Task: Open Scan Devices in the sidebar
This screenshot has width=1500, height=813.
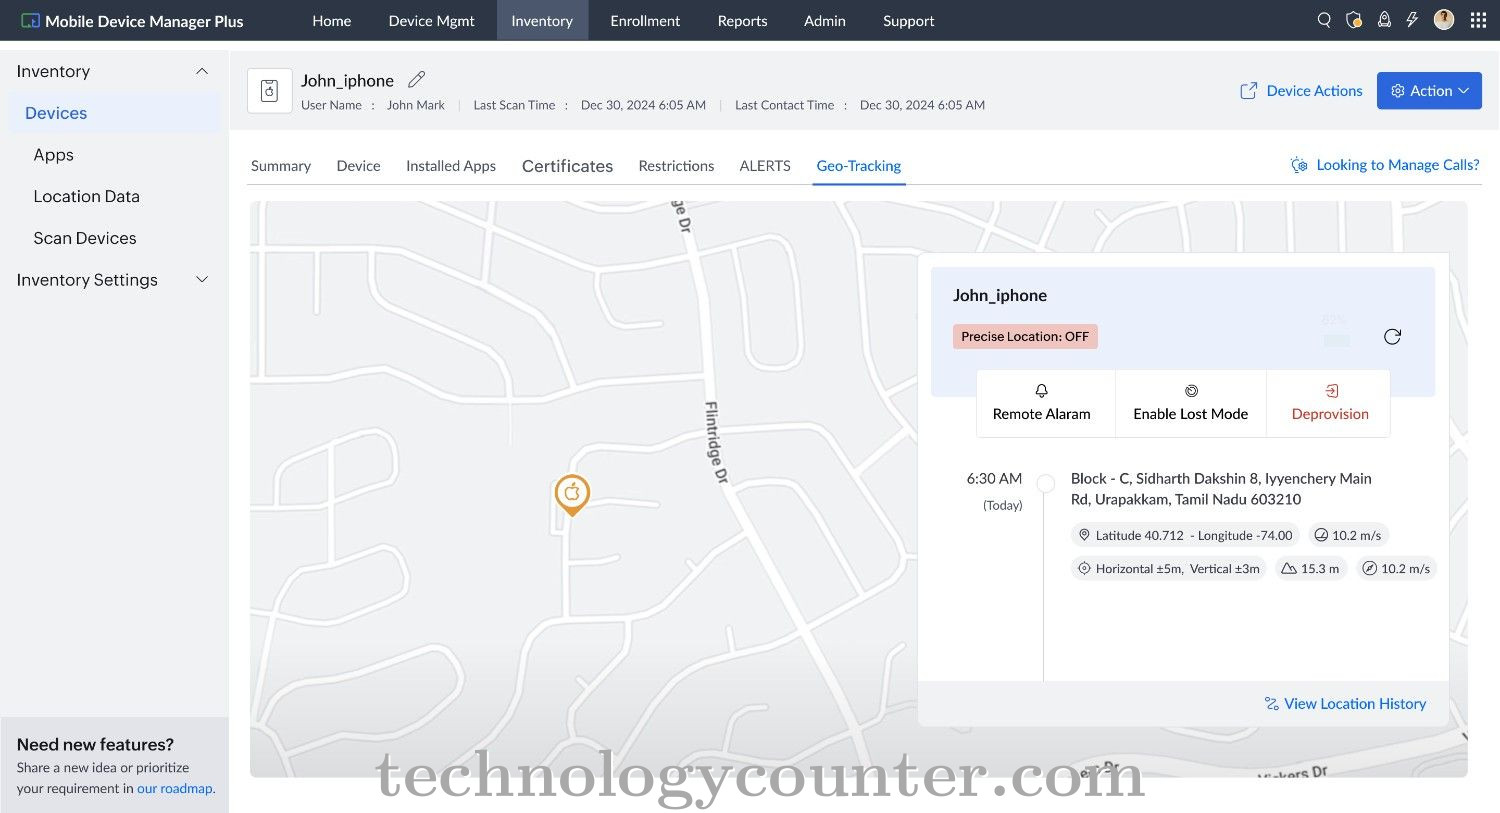Action: pyautogui.click(x=85, y=238)
